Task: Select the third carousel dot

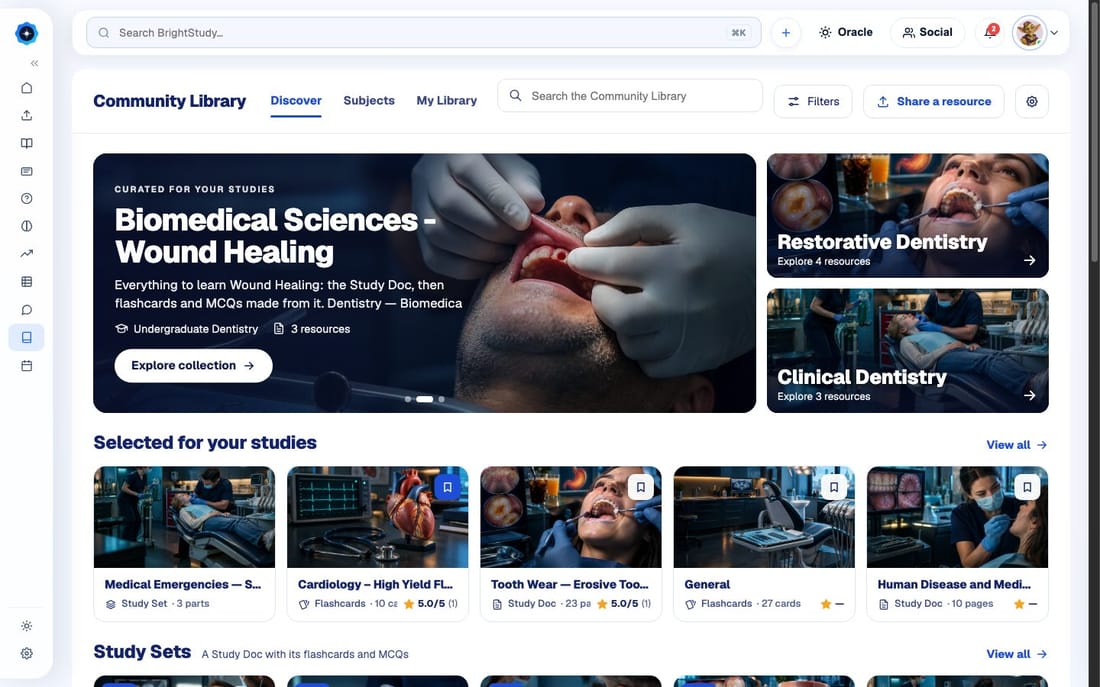Action: [x=441, y=399]
